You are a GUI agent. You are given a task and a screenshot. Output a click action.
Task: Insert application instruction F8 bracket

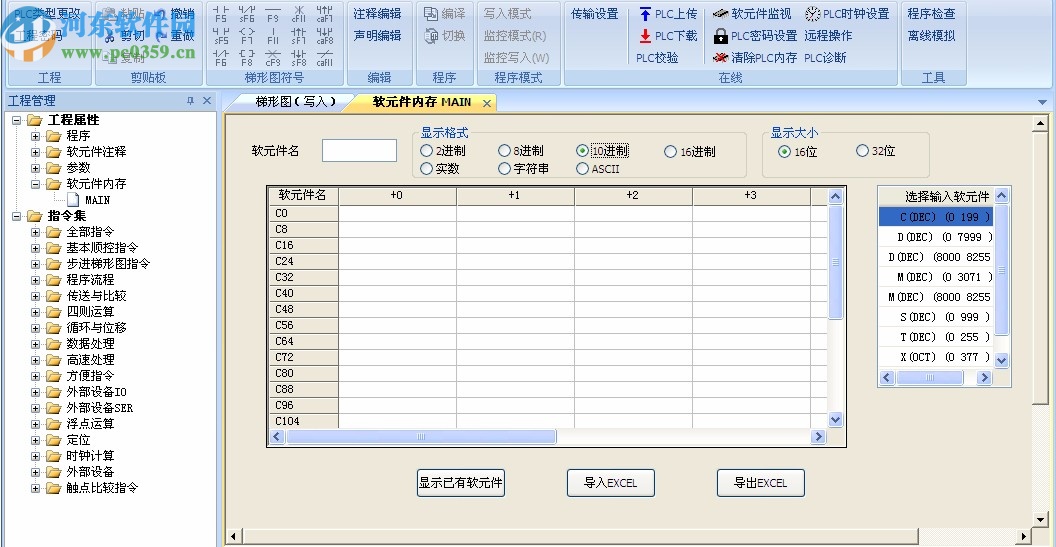(247, 58)
